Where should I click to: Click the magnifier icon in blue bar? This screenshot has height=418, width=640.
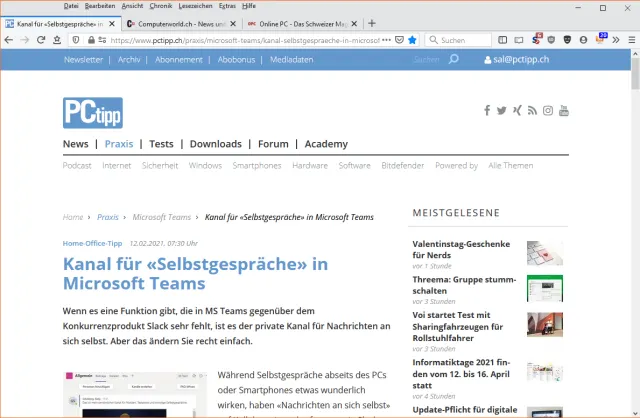click(453, 59)
